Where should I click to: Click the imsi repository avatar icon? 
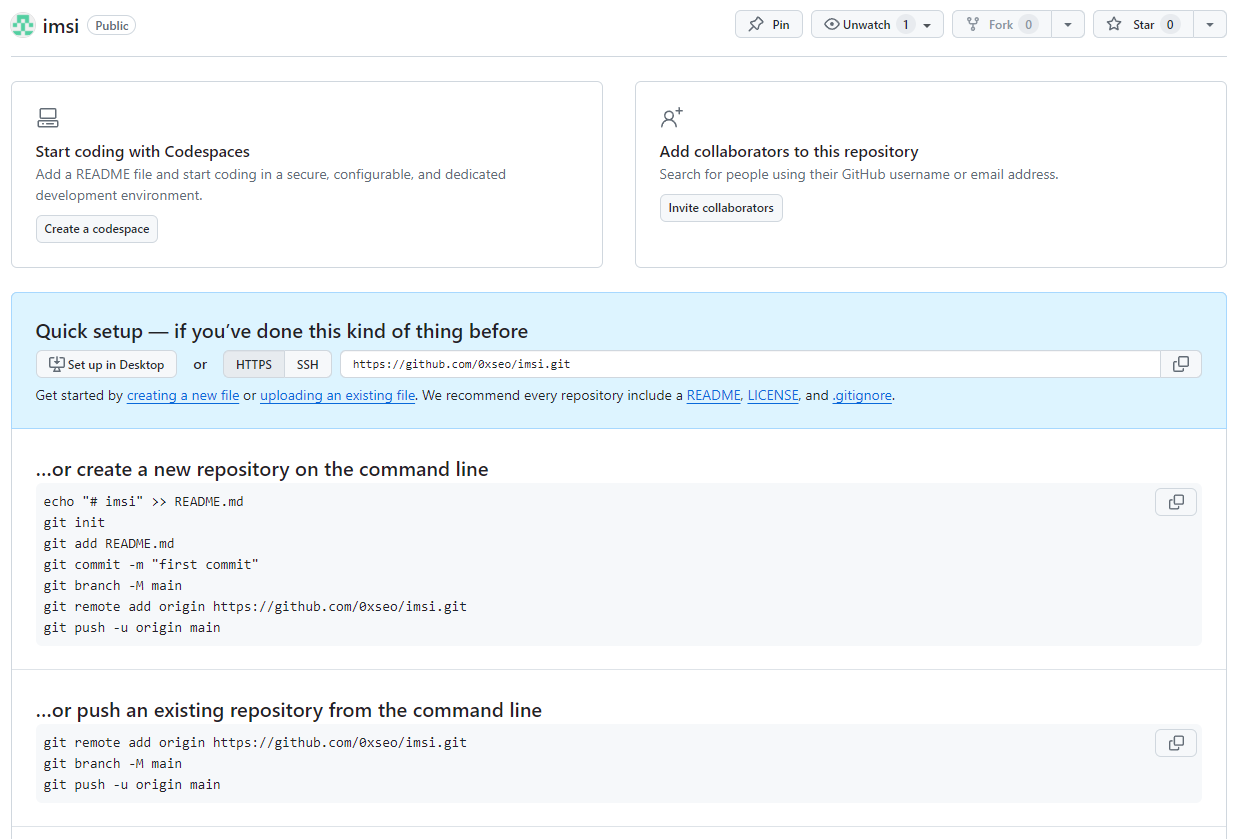pyautogui.click(x=23, y=25)
